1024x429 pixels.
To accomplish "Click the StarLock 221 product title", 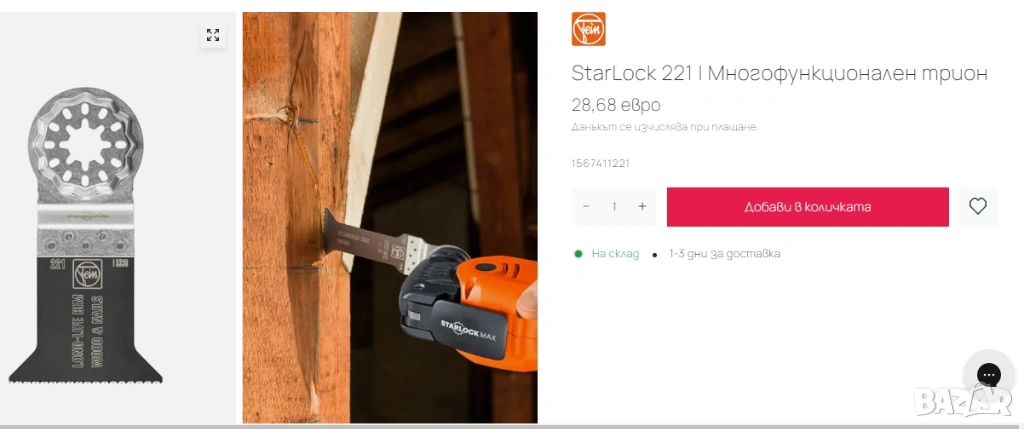I will click(x=779, y=74).
